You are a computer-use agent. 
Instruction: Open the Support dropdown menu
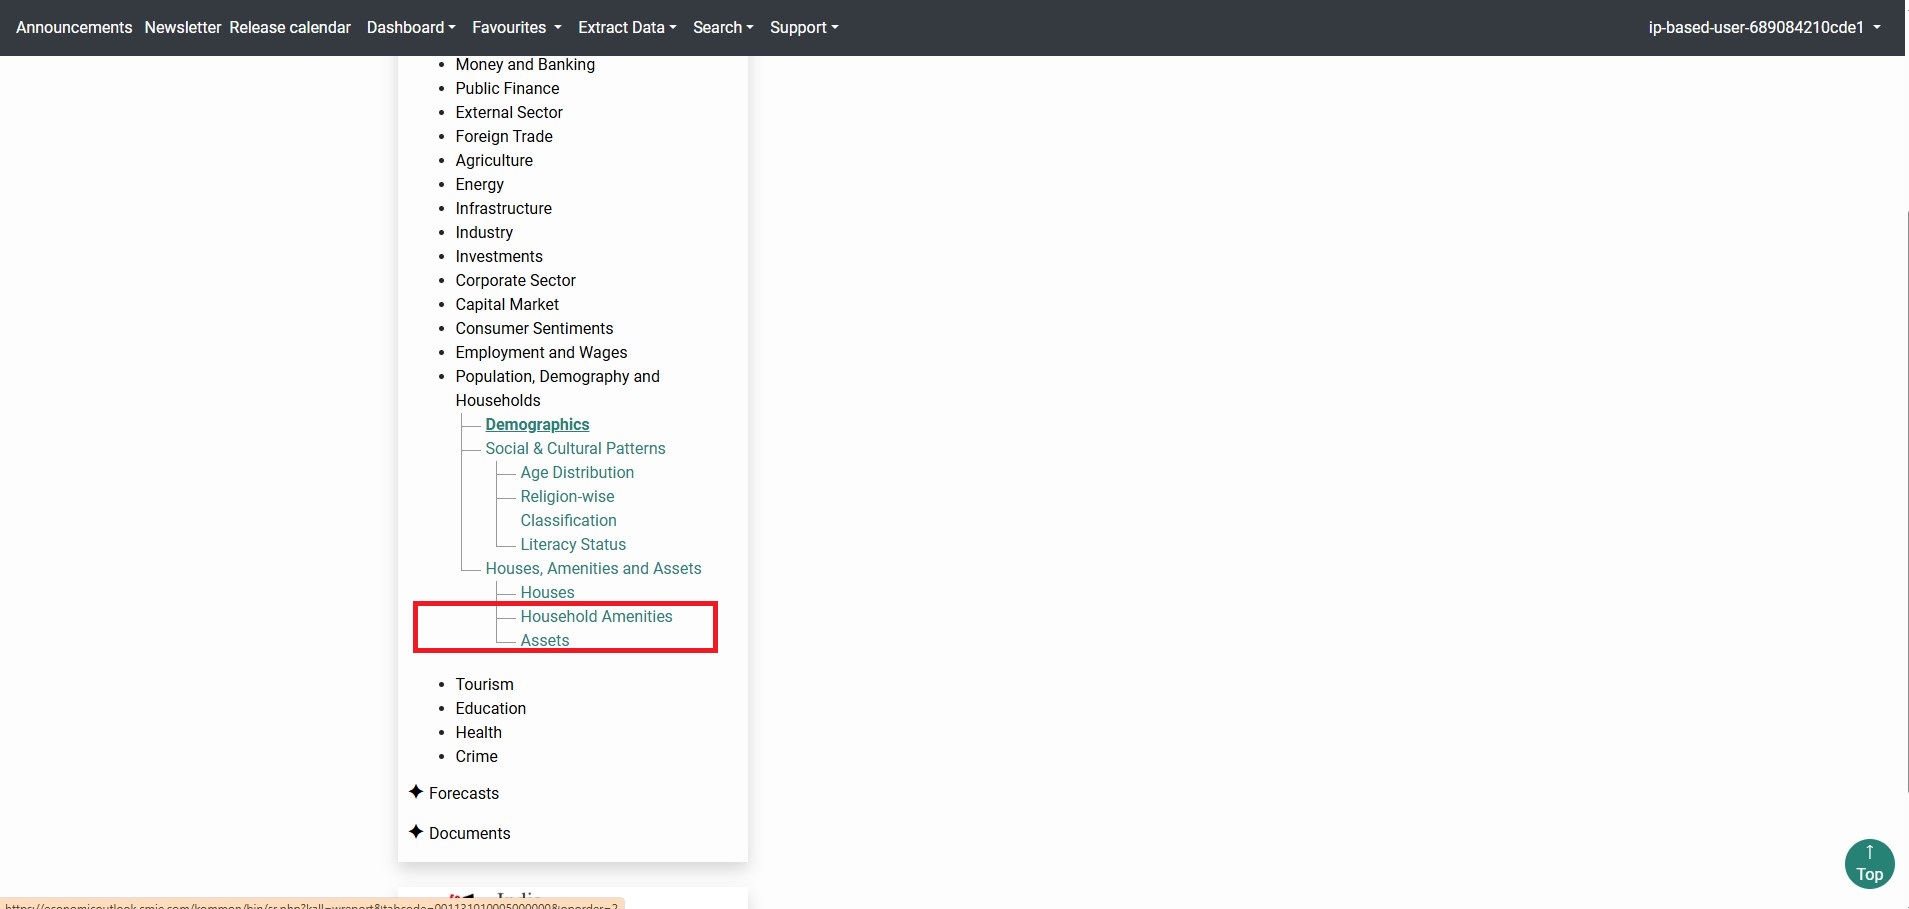click(803, 28)
